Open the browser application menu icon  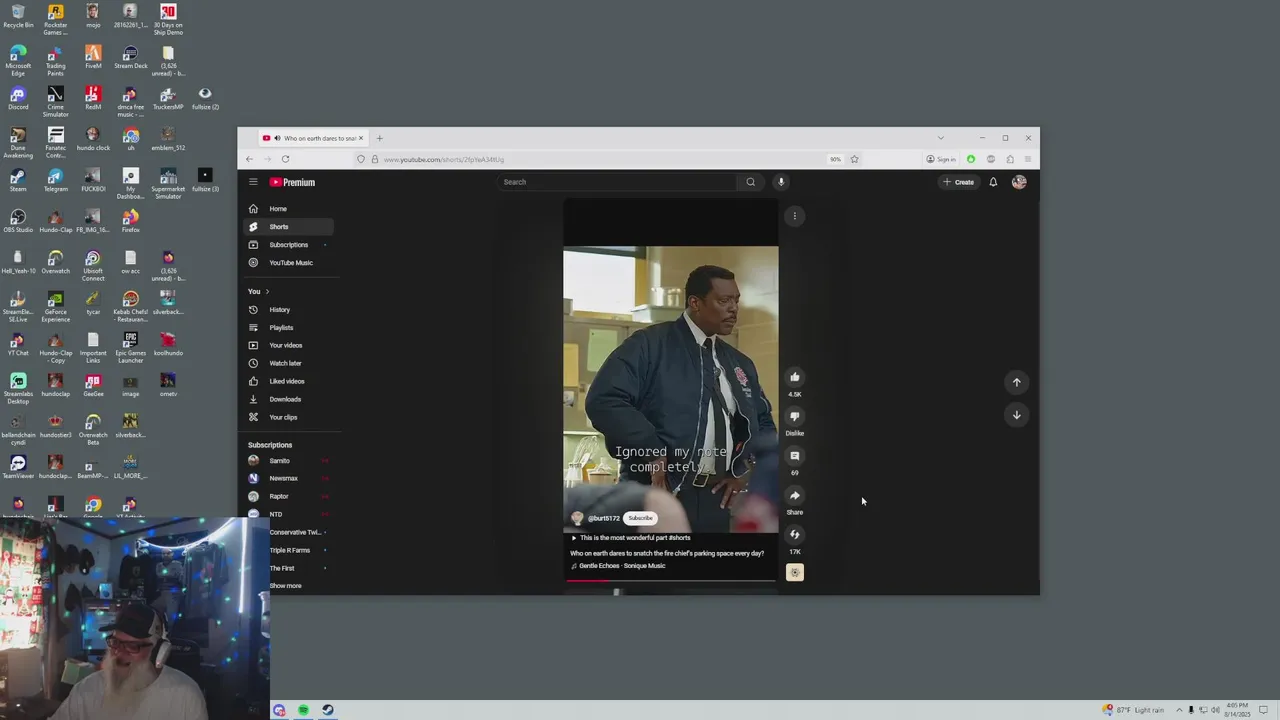point(1027,159)
